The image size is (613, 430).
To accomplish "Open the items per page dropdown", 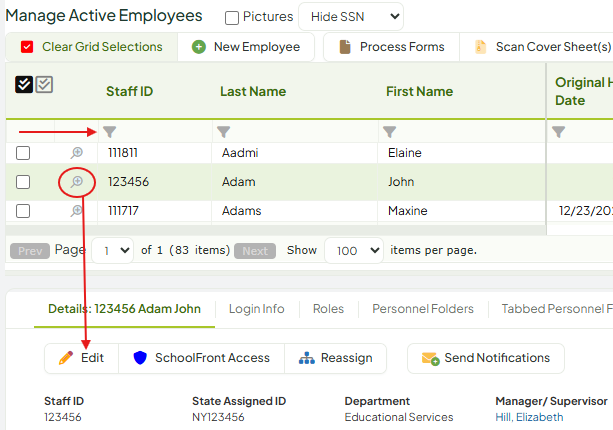I will click(x=354, y=250).
